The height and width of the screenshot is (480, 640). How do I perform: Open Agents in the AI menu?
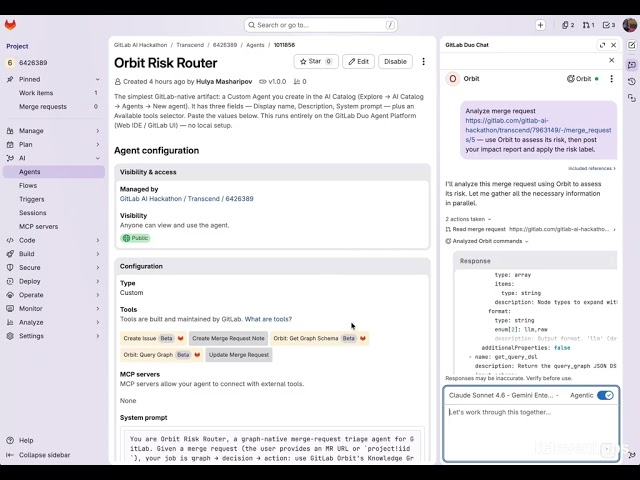[x=53, y=172]
